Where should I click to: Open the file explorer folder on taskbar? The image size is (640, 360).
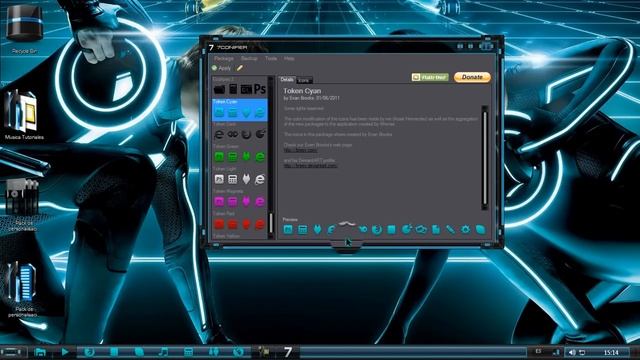(40, 352)
